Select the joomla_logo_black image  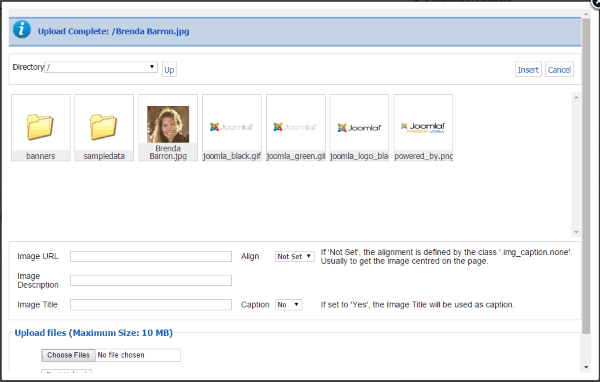pyautogui.click(x=359, y=127)
